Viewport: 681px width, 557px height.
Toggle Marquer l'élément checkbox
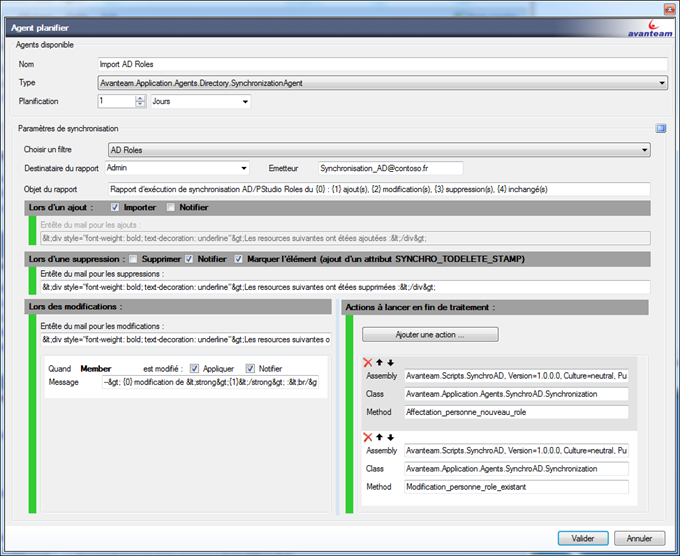tap(239, 259)
